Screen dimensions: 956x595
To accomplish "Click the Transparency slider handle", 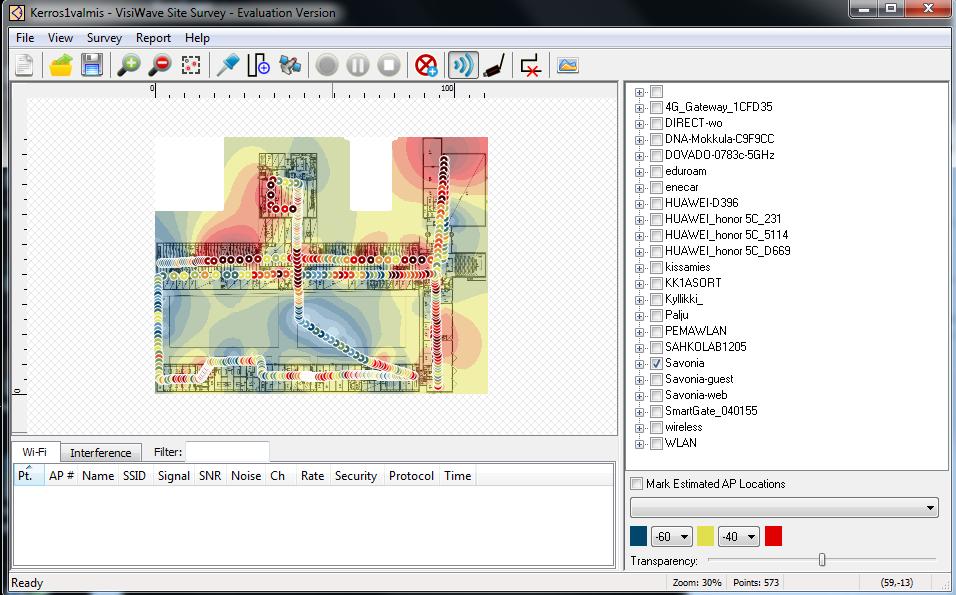I will click(822, 560).
